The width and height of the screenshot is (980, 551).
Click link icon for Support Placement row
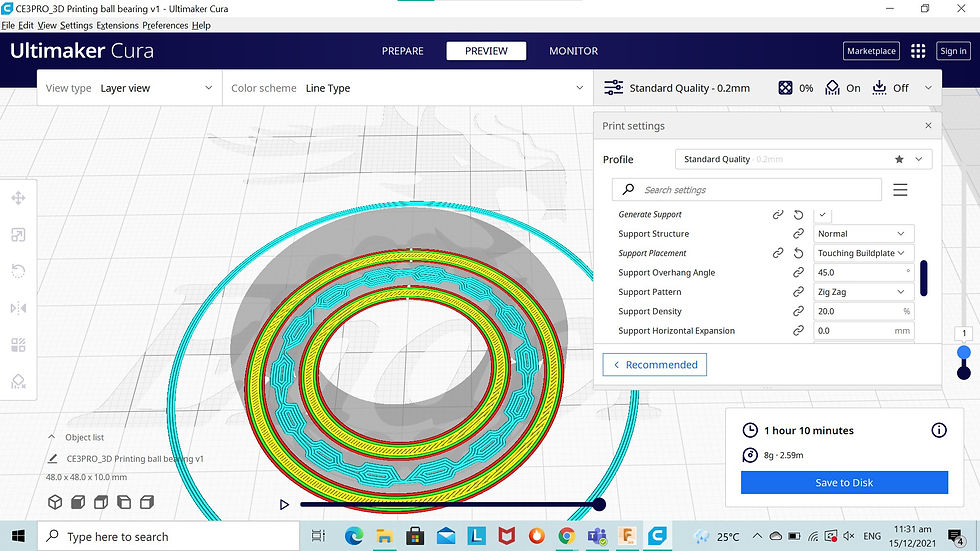pyautogui.click(x=778, y=253)
